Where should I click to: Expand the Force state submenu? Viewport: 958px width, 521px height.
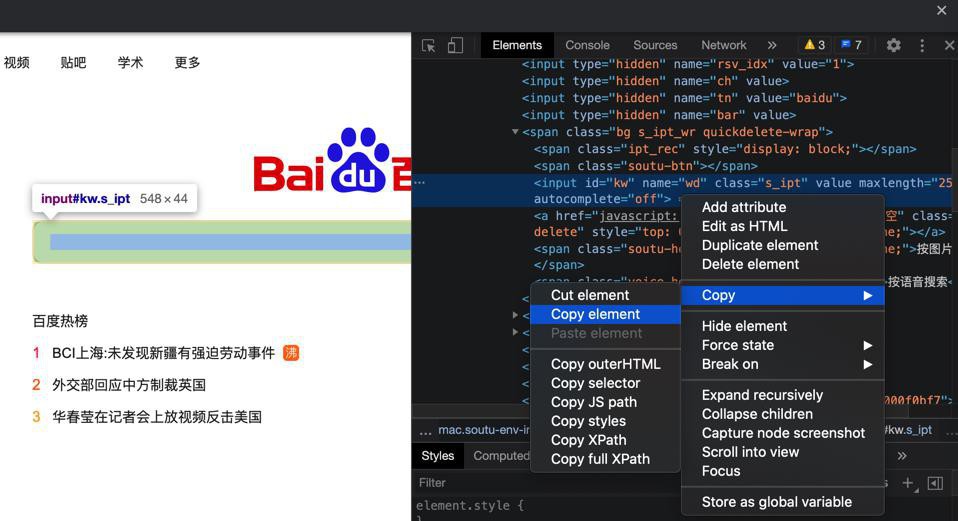tap(783, 345)
